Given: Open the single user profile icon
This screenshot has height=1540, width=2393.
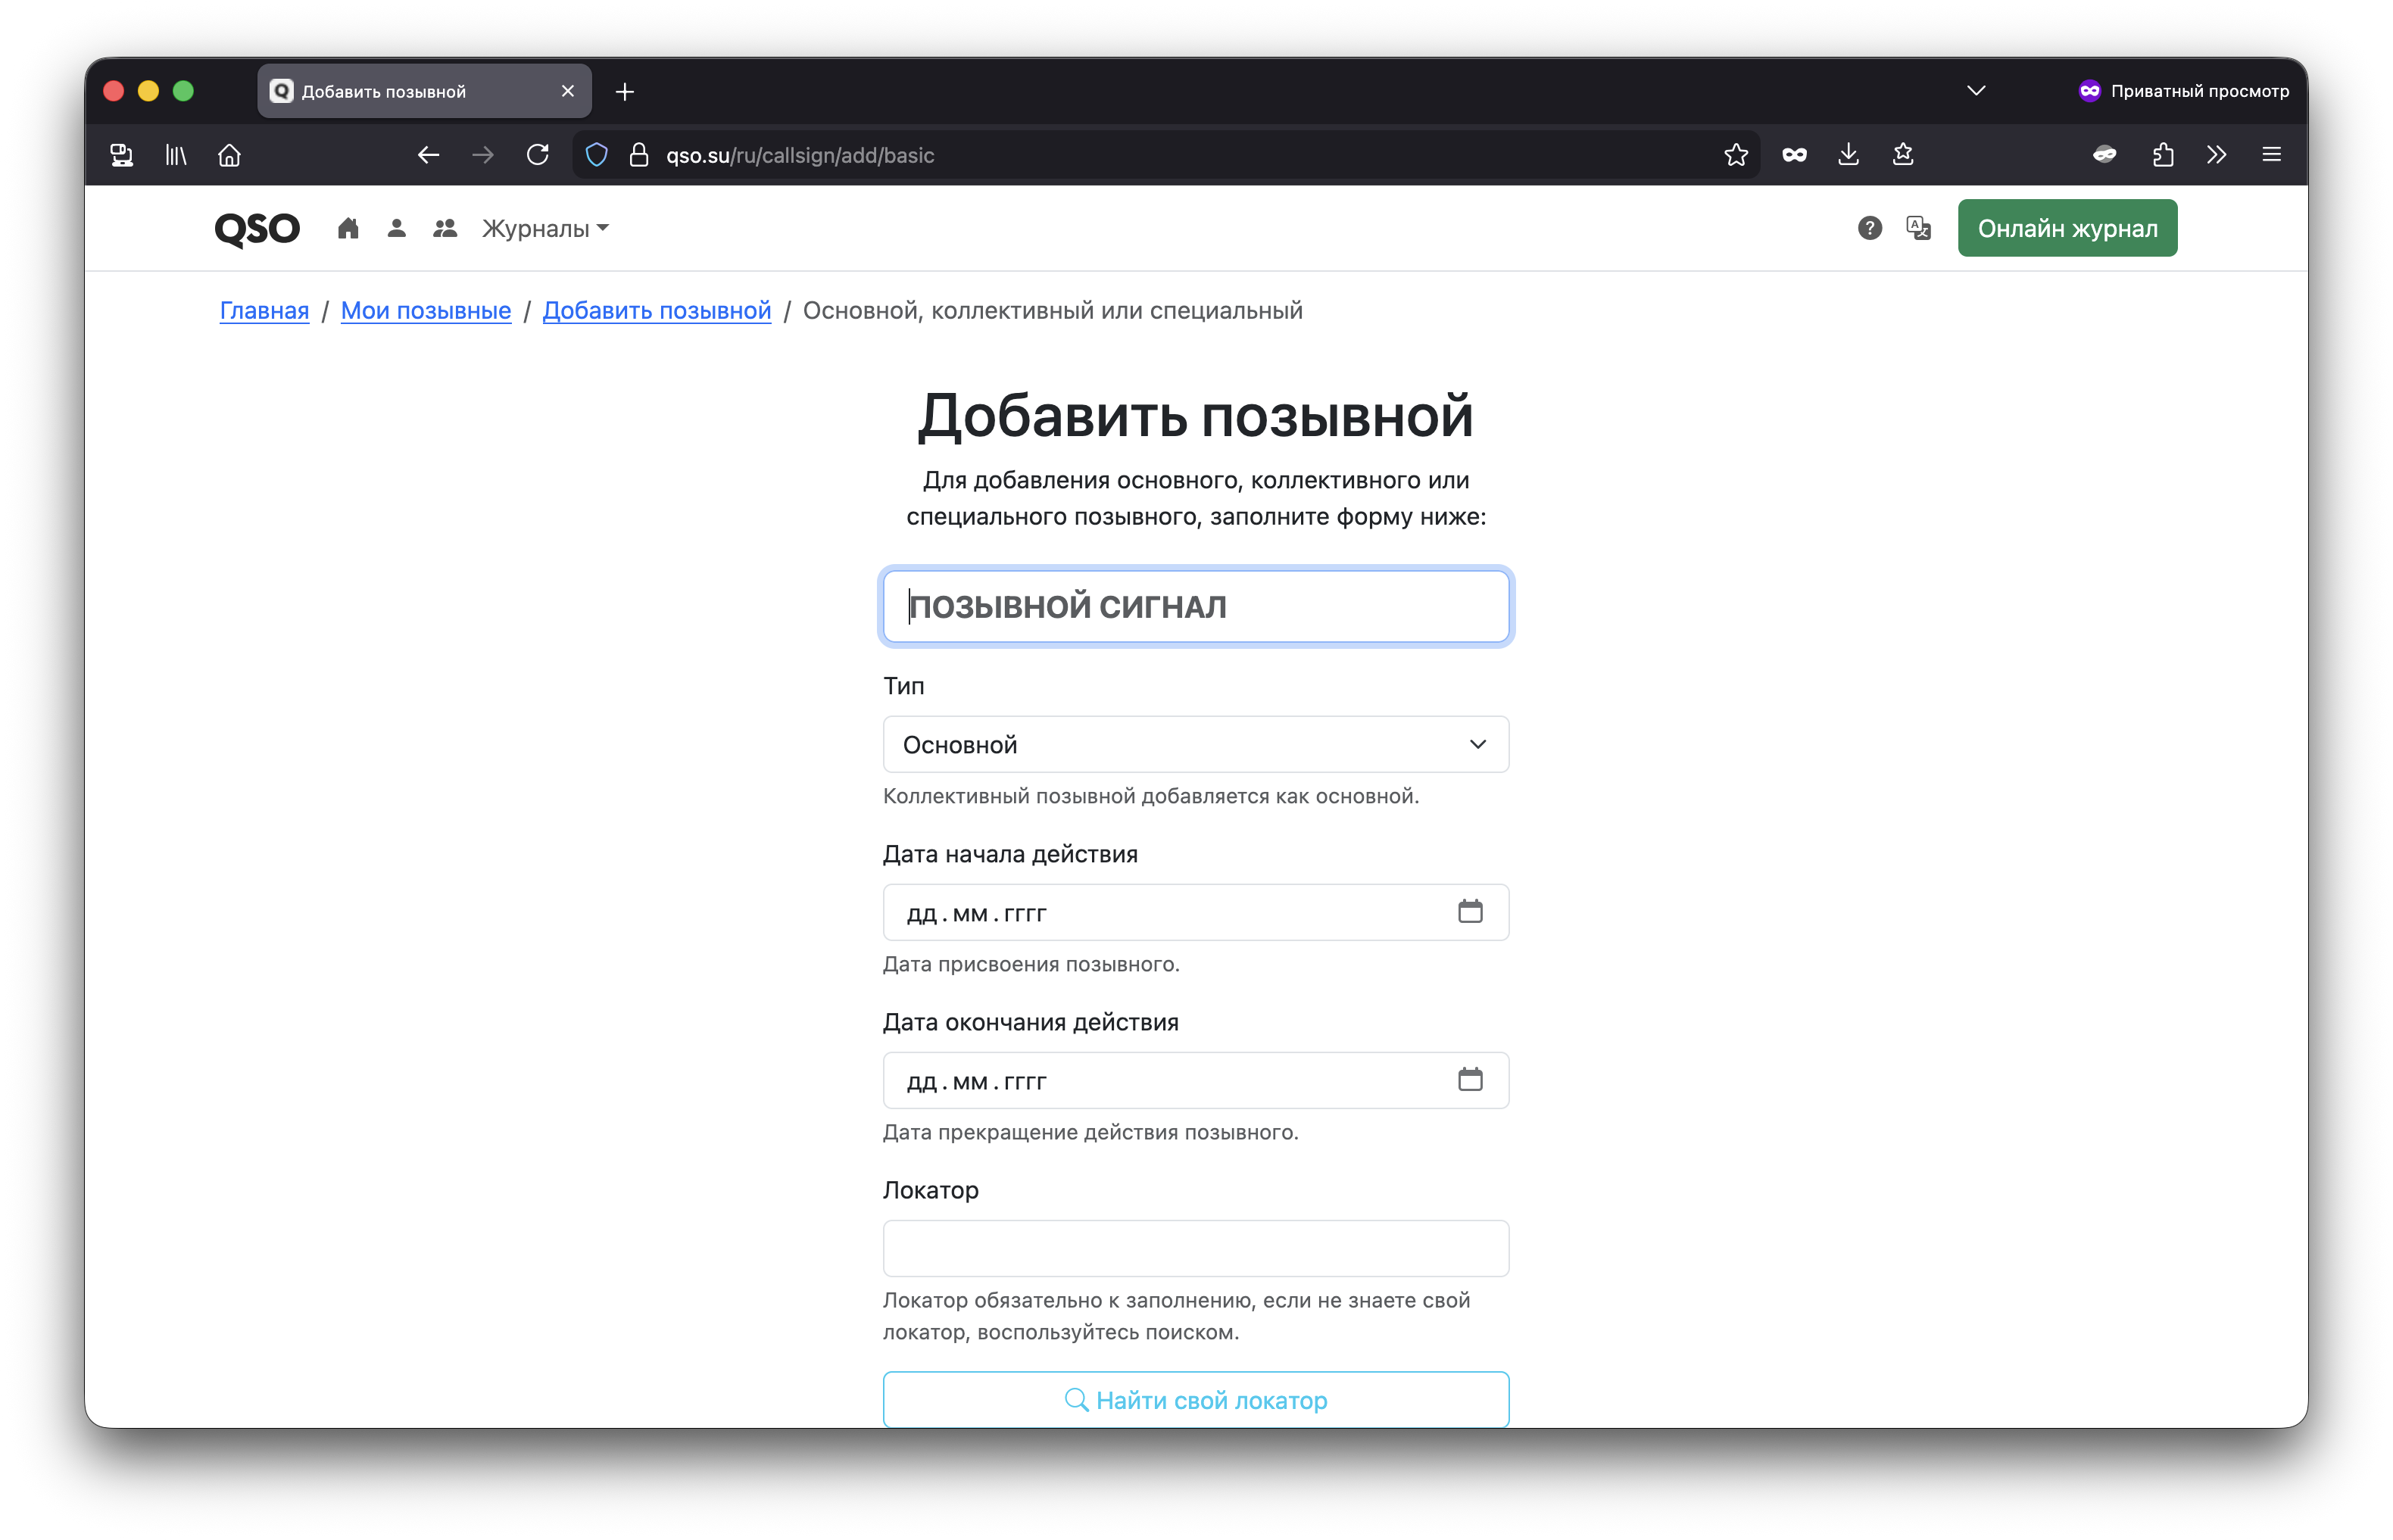Looking at the screenshot, I should pyautogui.click(x=396, y=229).
